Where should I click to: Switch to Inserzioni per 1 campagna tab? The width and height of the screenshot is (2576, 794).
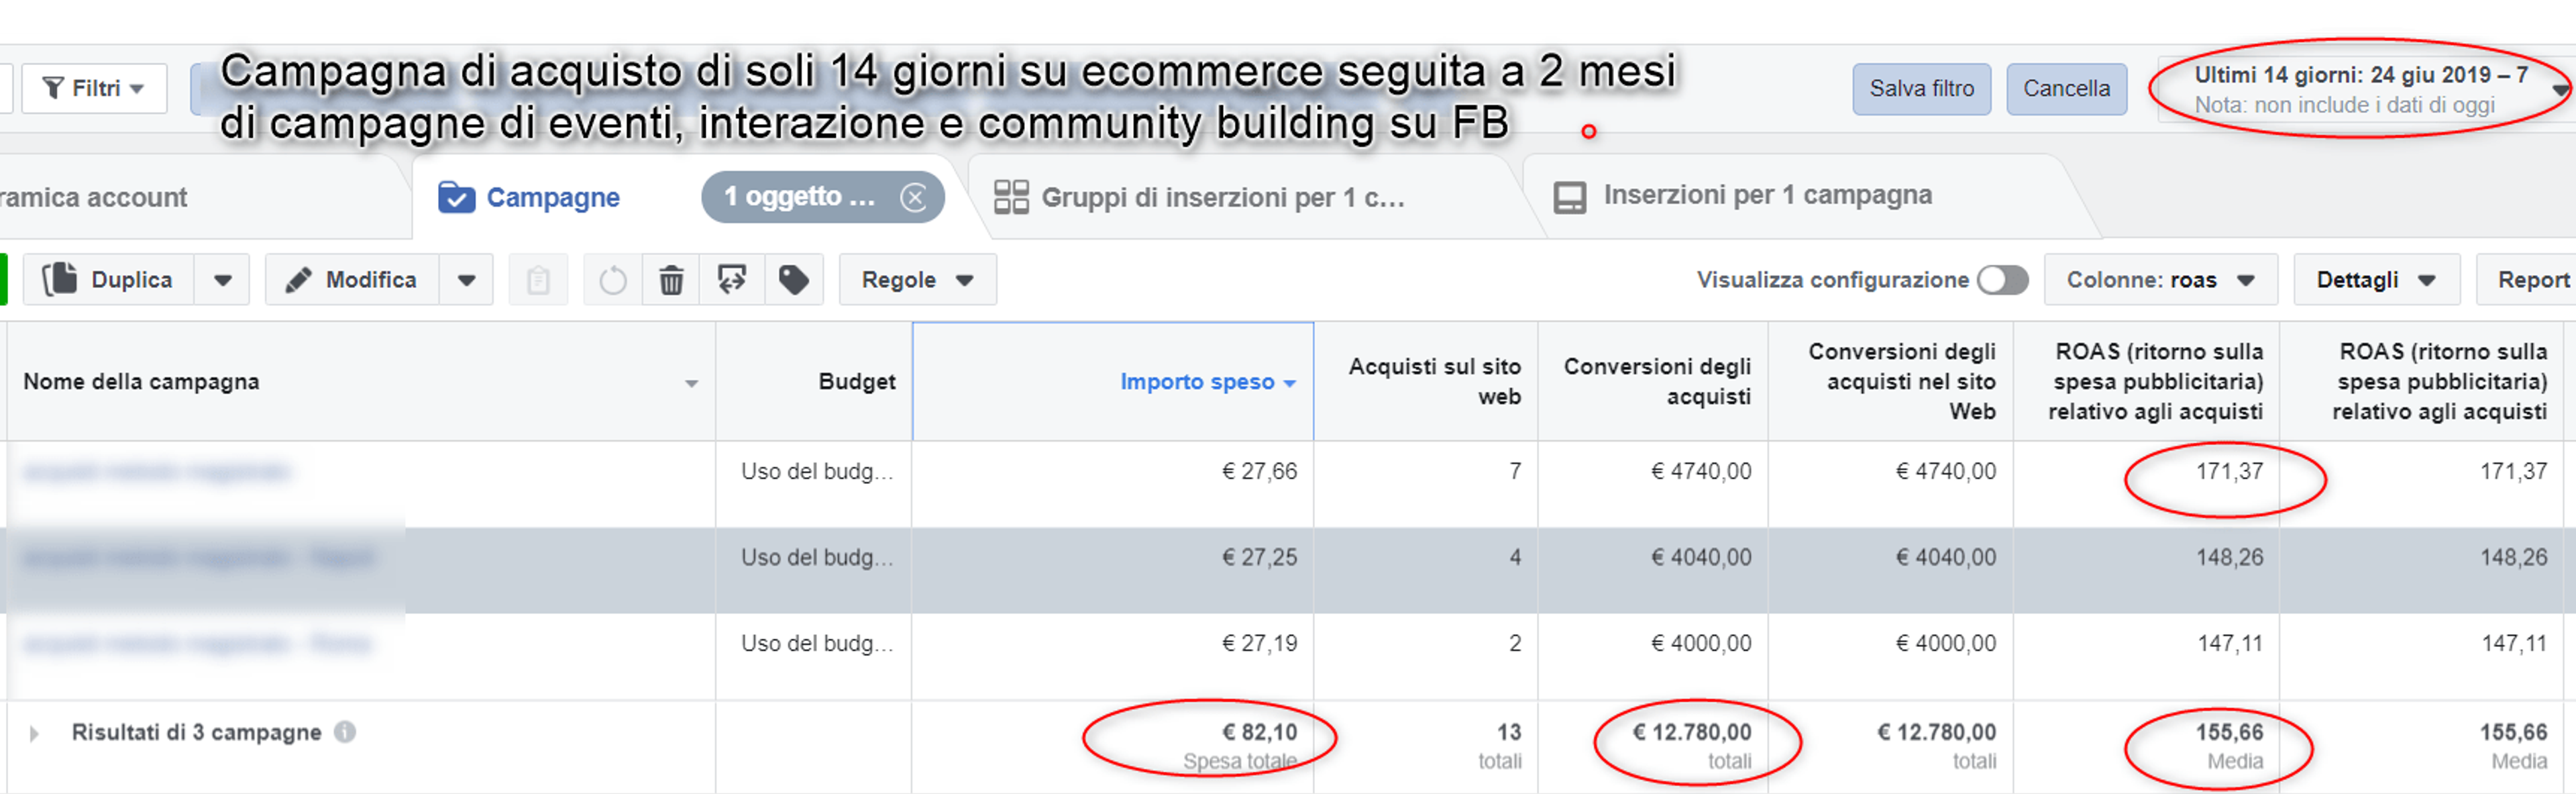[x=1743, y=196]
